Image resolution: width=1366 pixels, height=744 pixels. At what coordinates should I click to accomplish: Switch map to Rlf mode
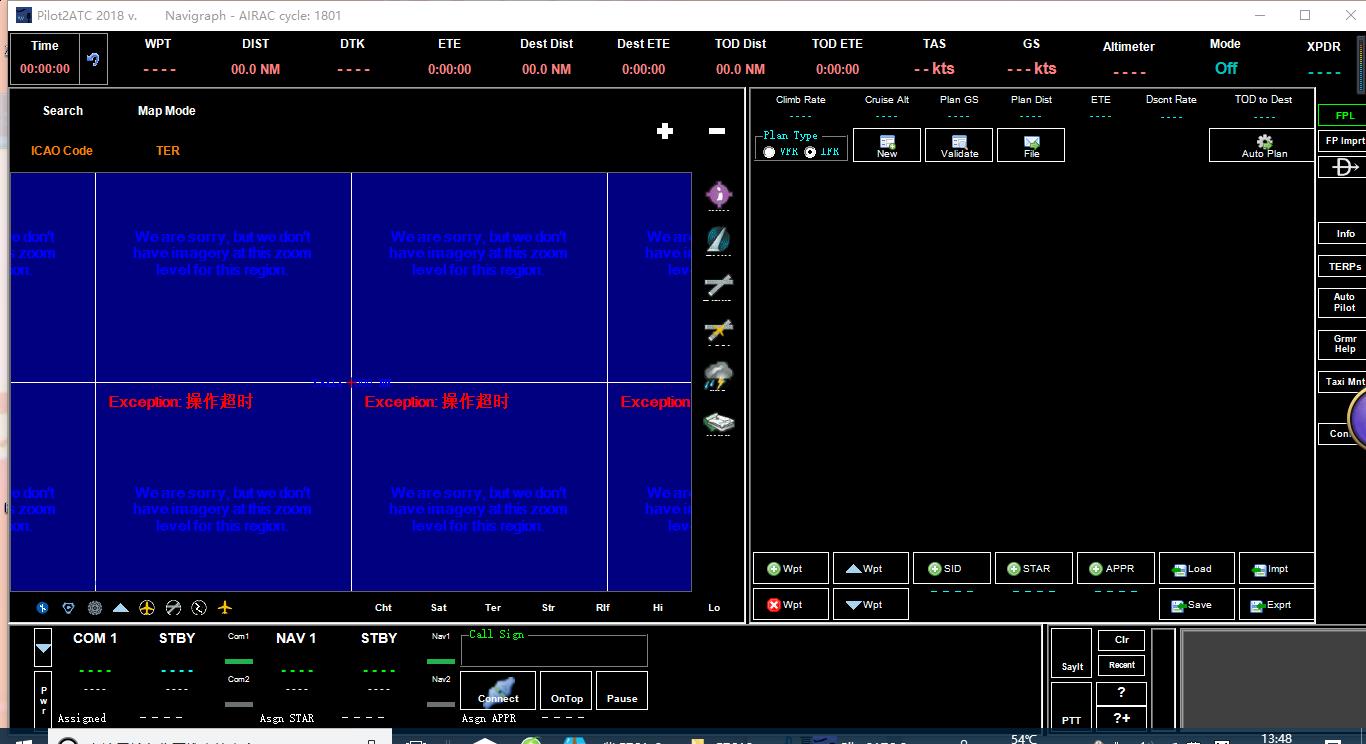pyautogui.click(x=603, y=607)
